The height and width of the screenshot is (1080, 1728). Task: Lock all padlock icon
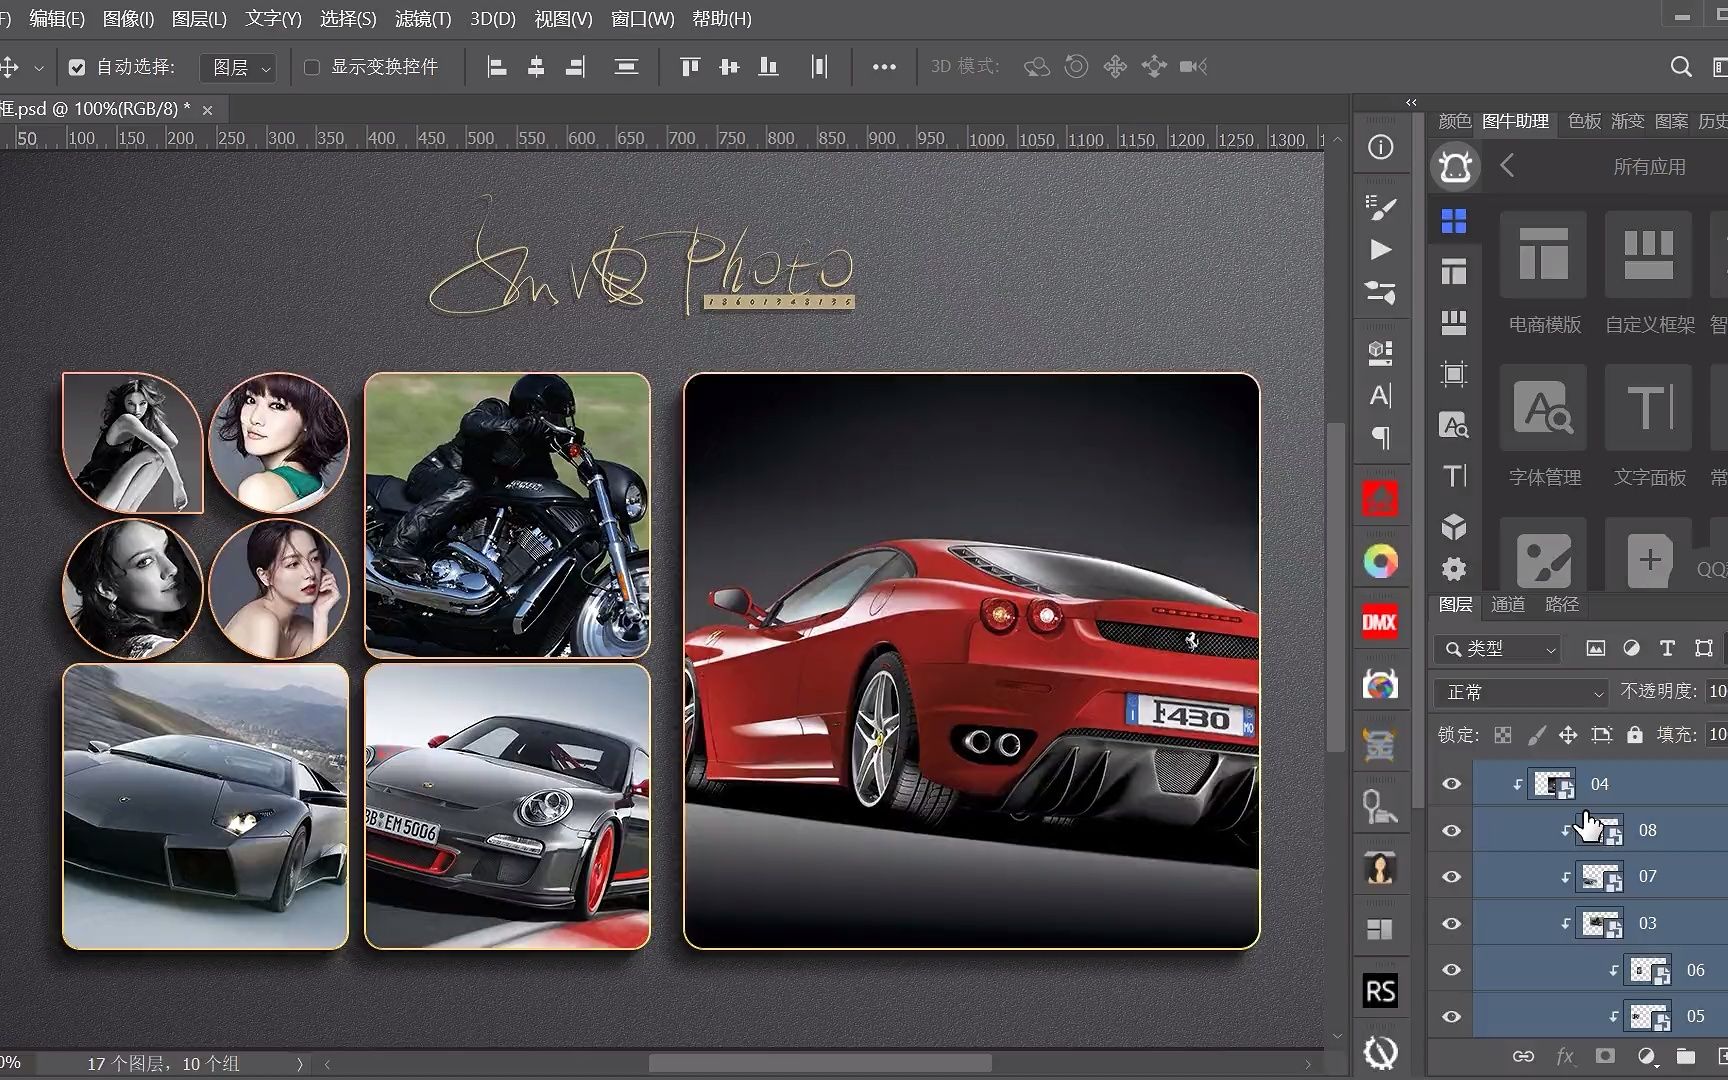click(1635, 735)
